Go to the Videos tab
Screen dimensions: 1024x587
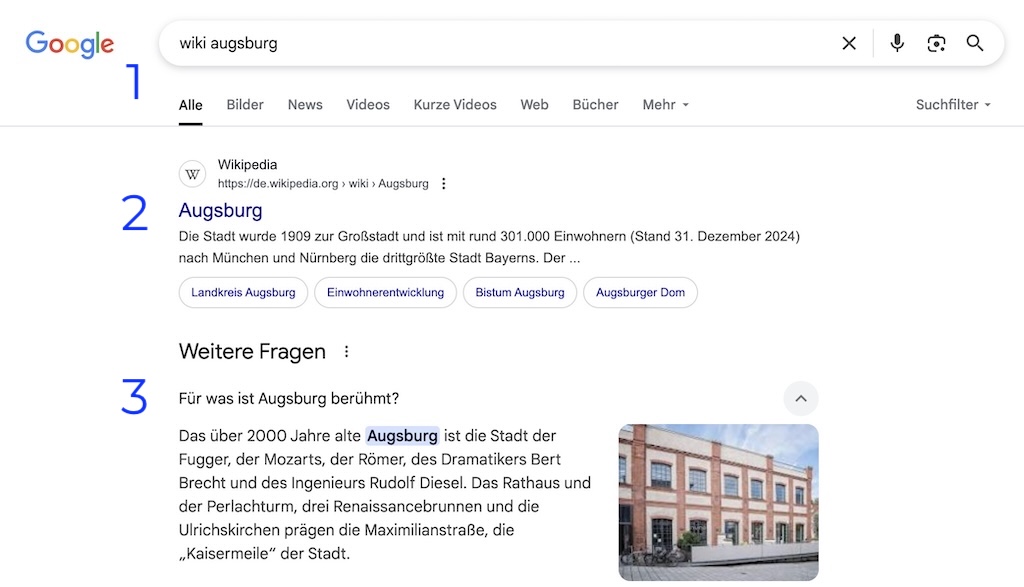click(x=368, y=105)
